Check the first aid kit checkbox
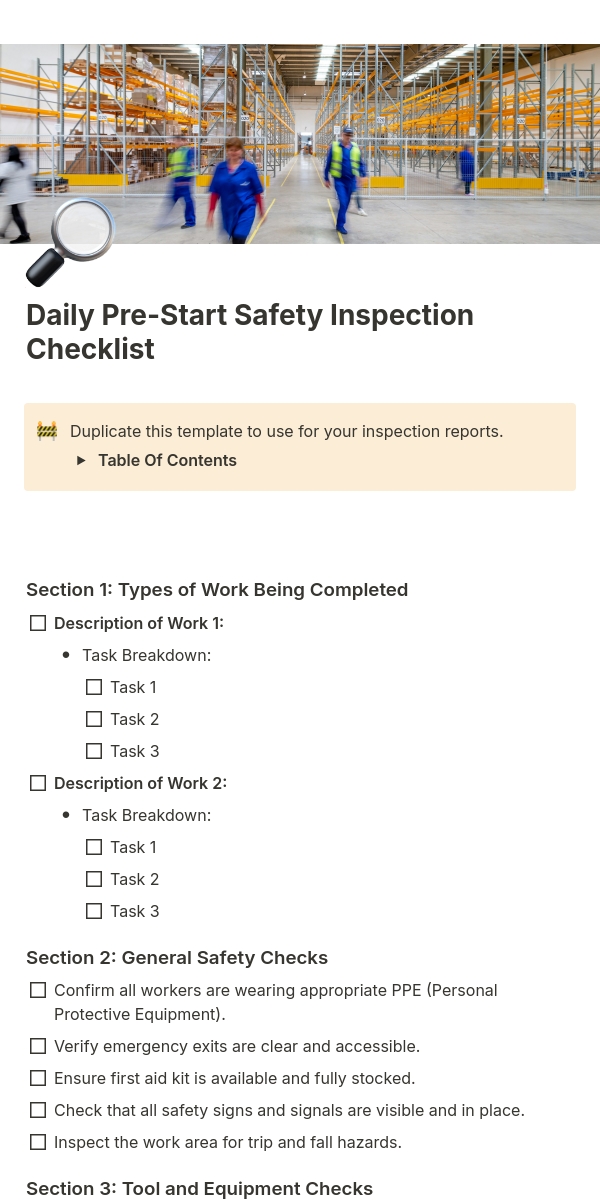 tap(38, 1078)
